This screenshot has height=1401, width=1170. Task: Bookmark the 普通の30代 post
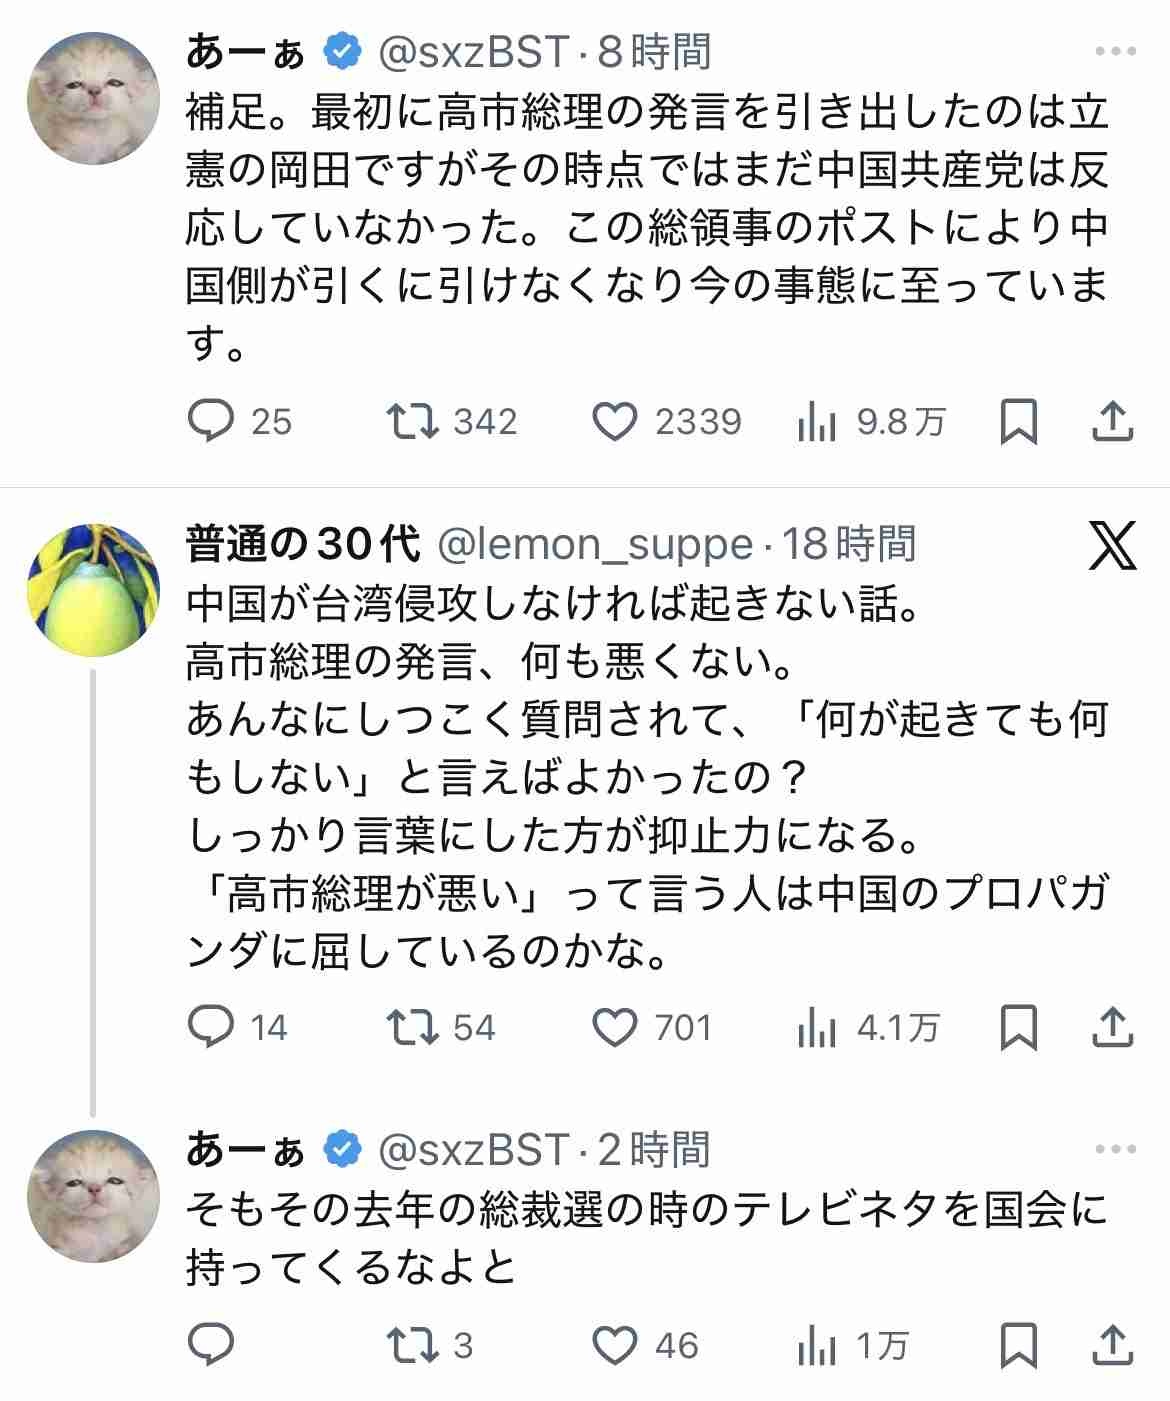click(x=1019, y=1027)
